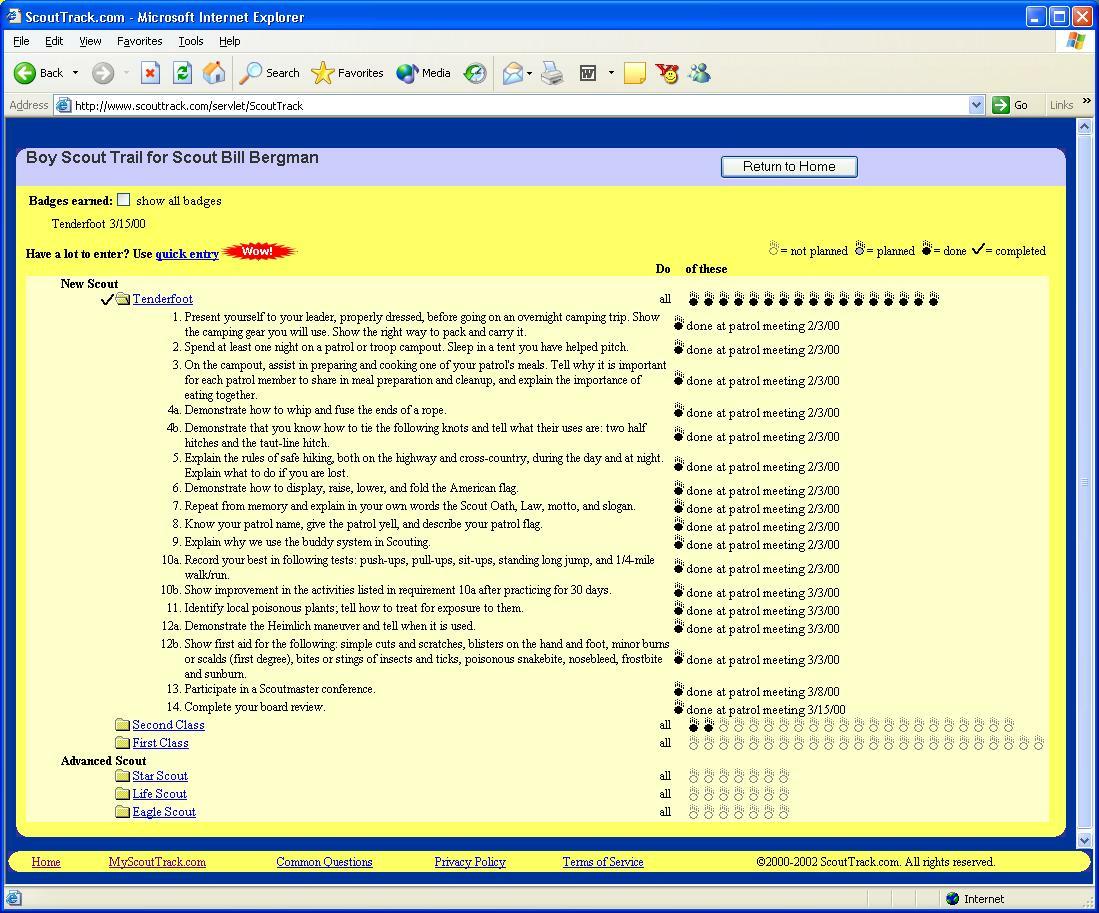Collapse the Tenderfoot folder icon
This screenshot has height=913, width=1099.
(x=123, y=299)
